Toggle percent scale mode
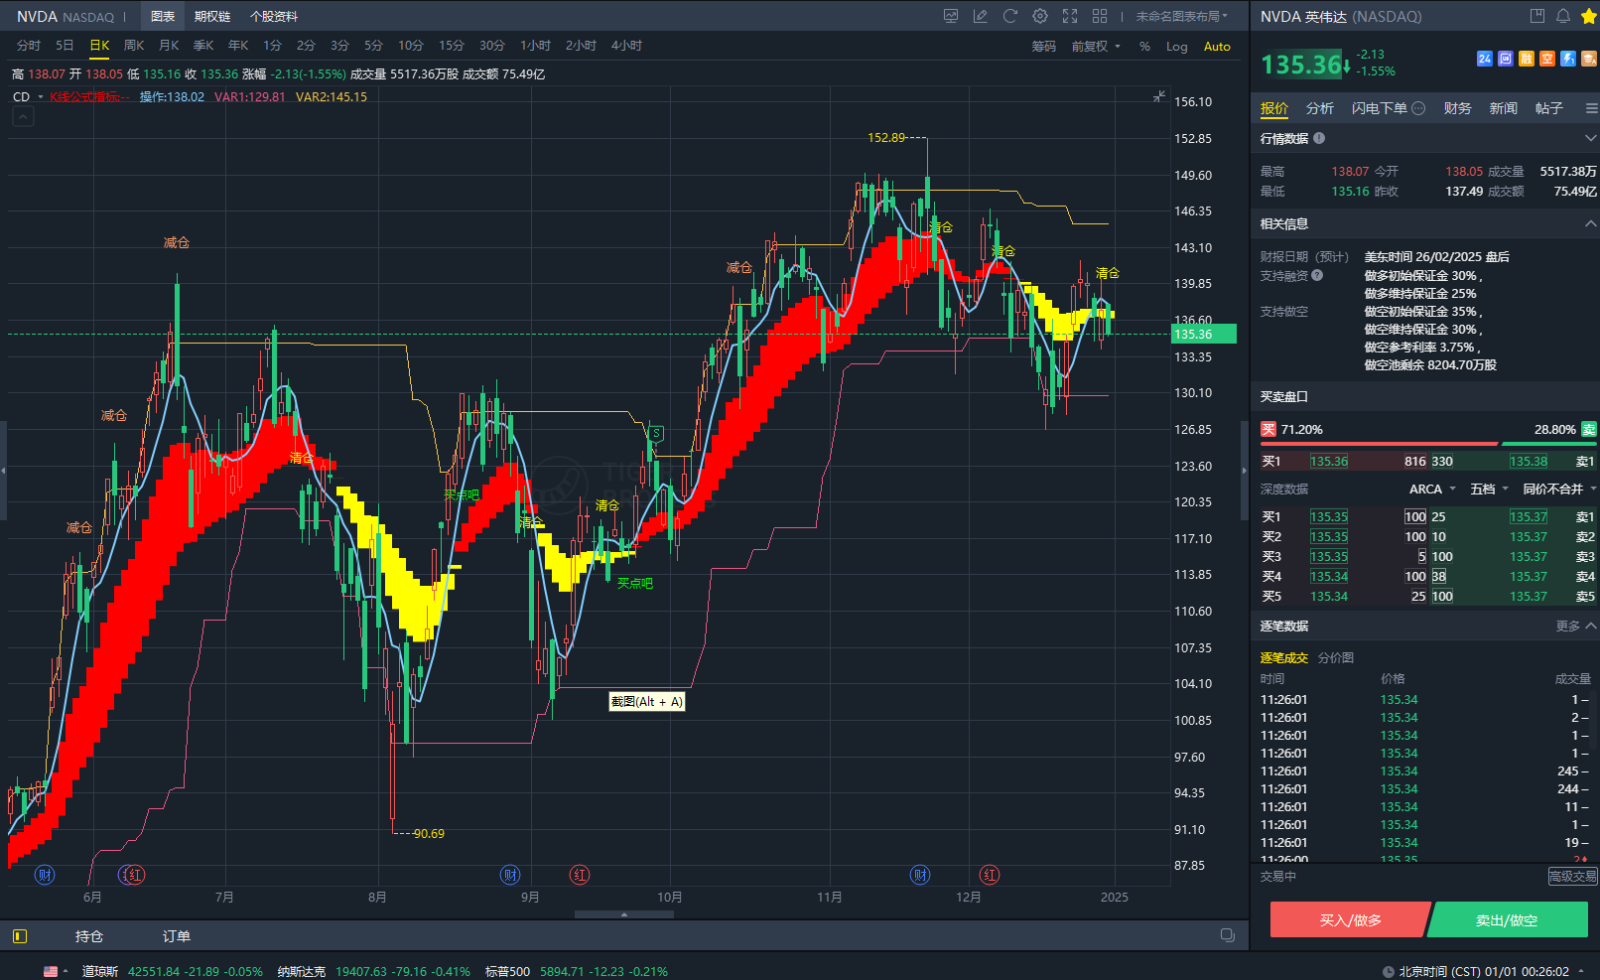 [x=1145, y=46]
